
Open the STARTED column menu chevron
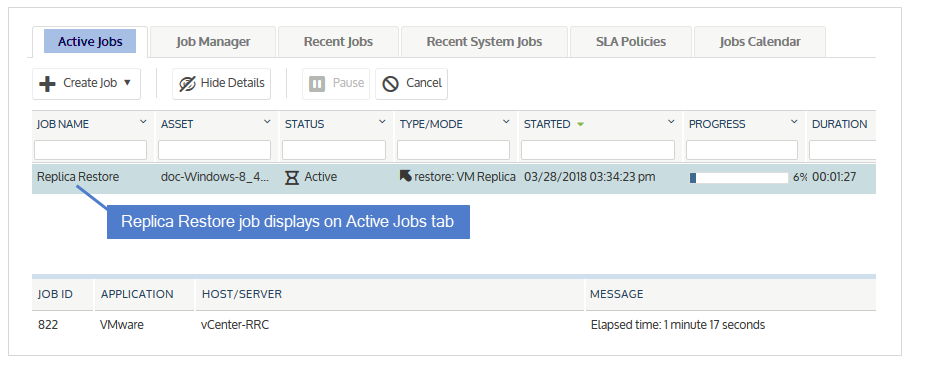[x=671, y=122]
